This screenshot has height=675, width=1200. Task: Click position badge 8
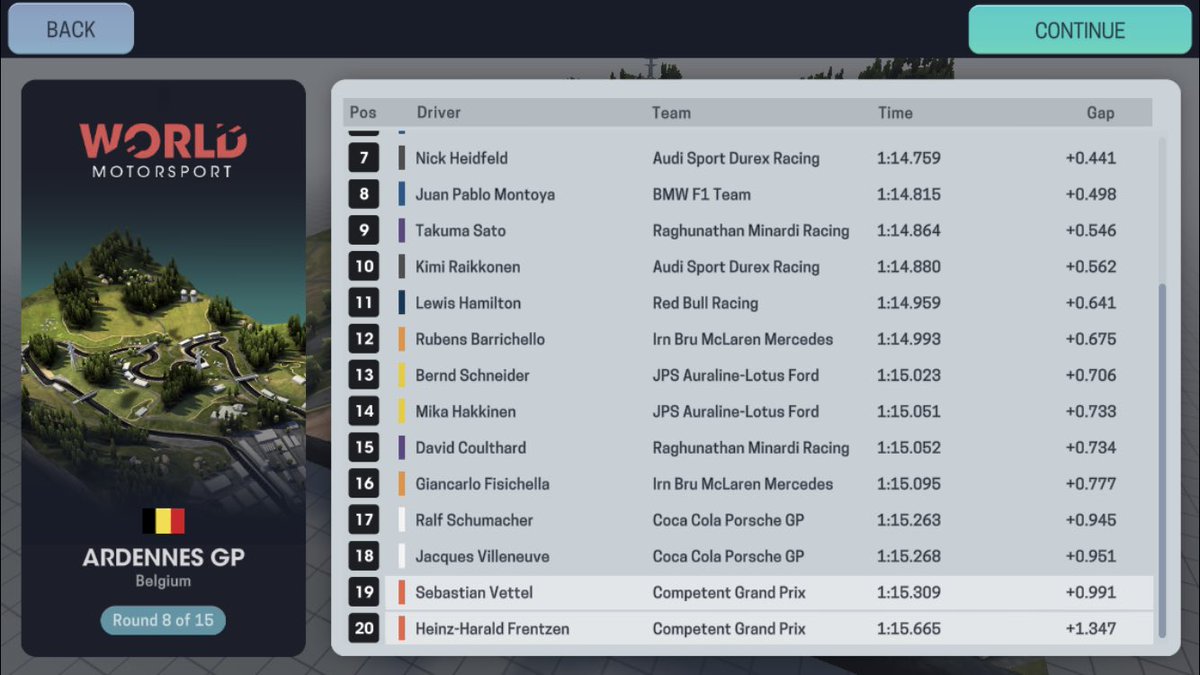coord(364,194)
